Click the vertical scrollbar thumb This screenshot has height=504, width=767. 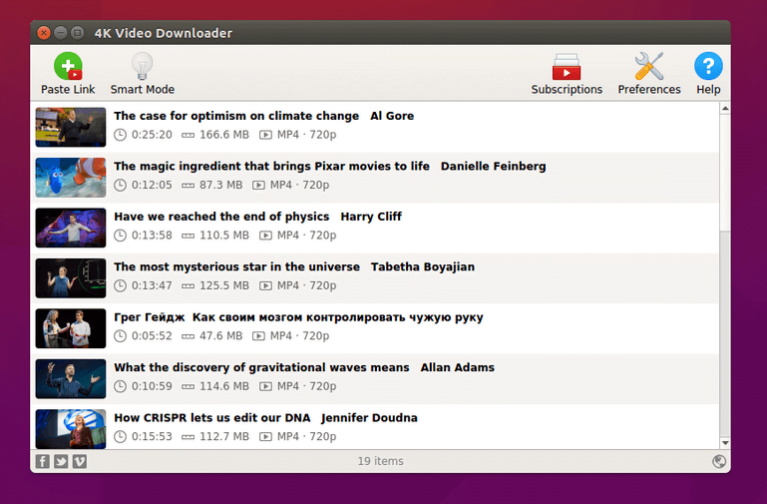[725, 173]
